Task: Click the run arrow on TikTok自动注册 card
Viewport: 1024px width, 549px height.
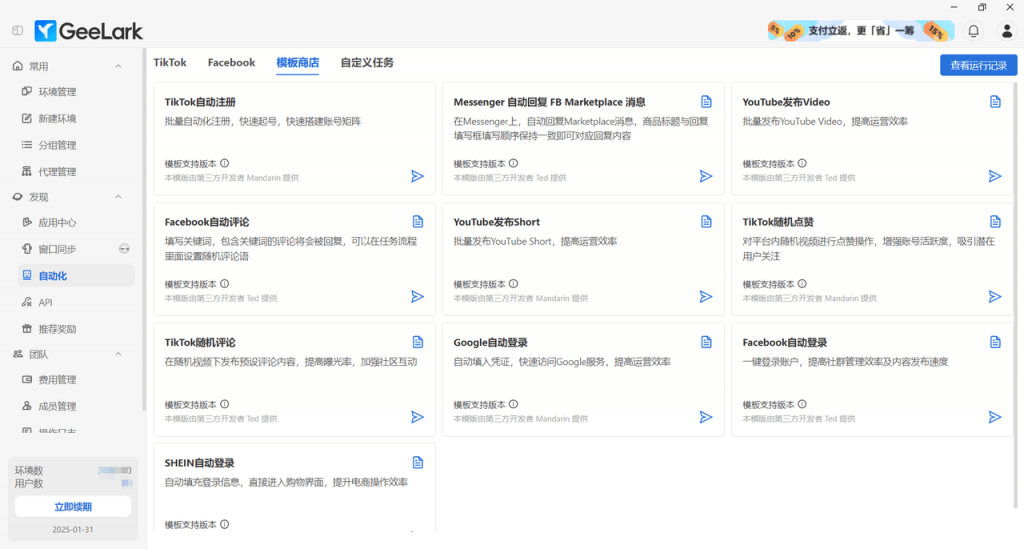Action: [x=417, y=176]
